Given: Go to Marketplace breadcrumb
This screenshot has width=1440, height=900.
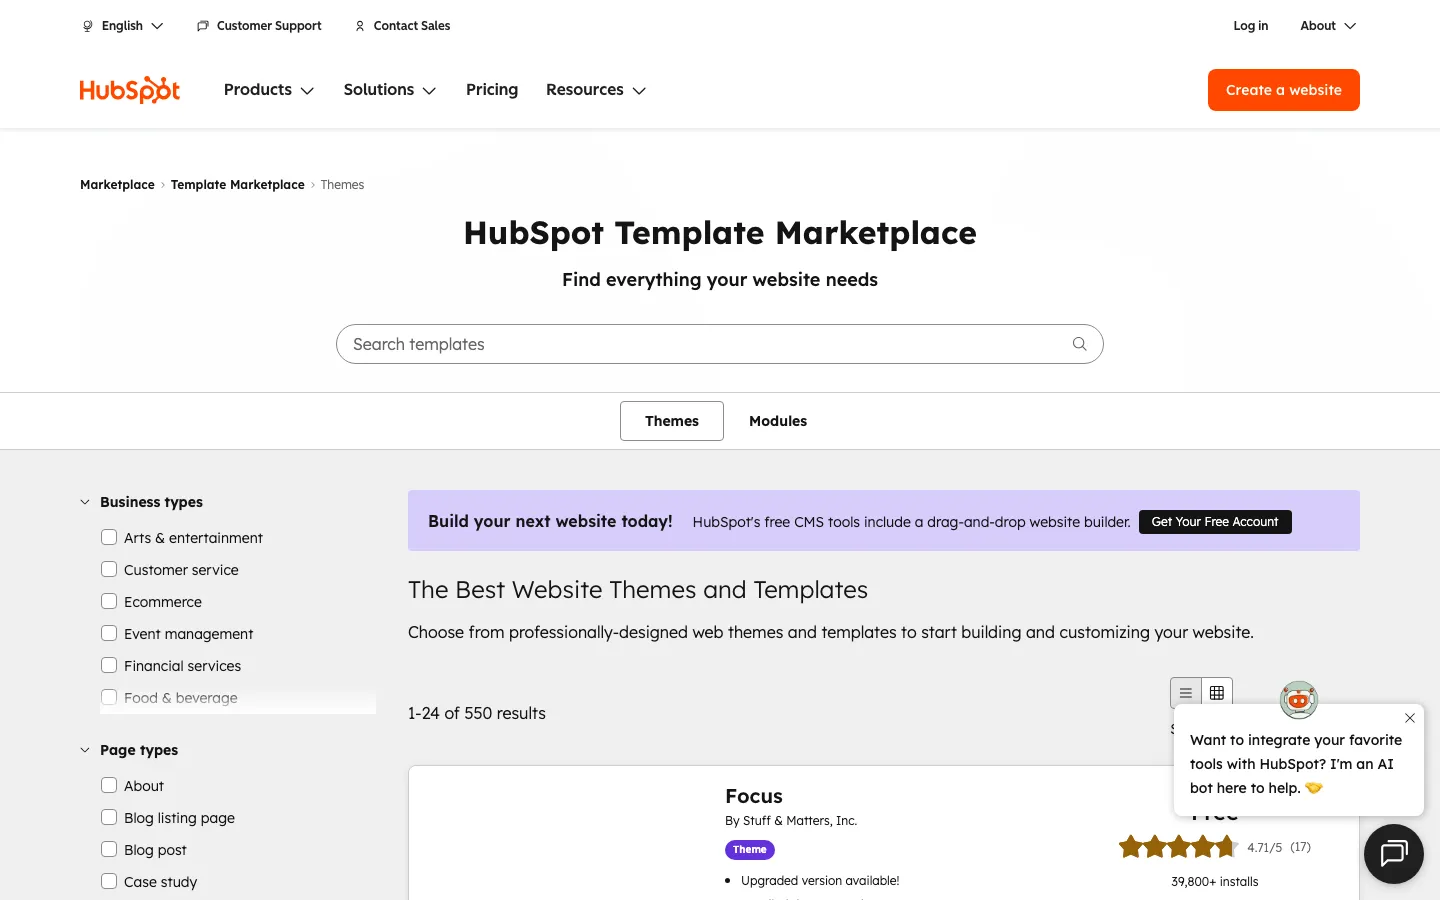Looking at the screenshot, I should 117,185.
